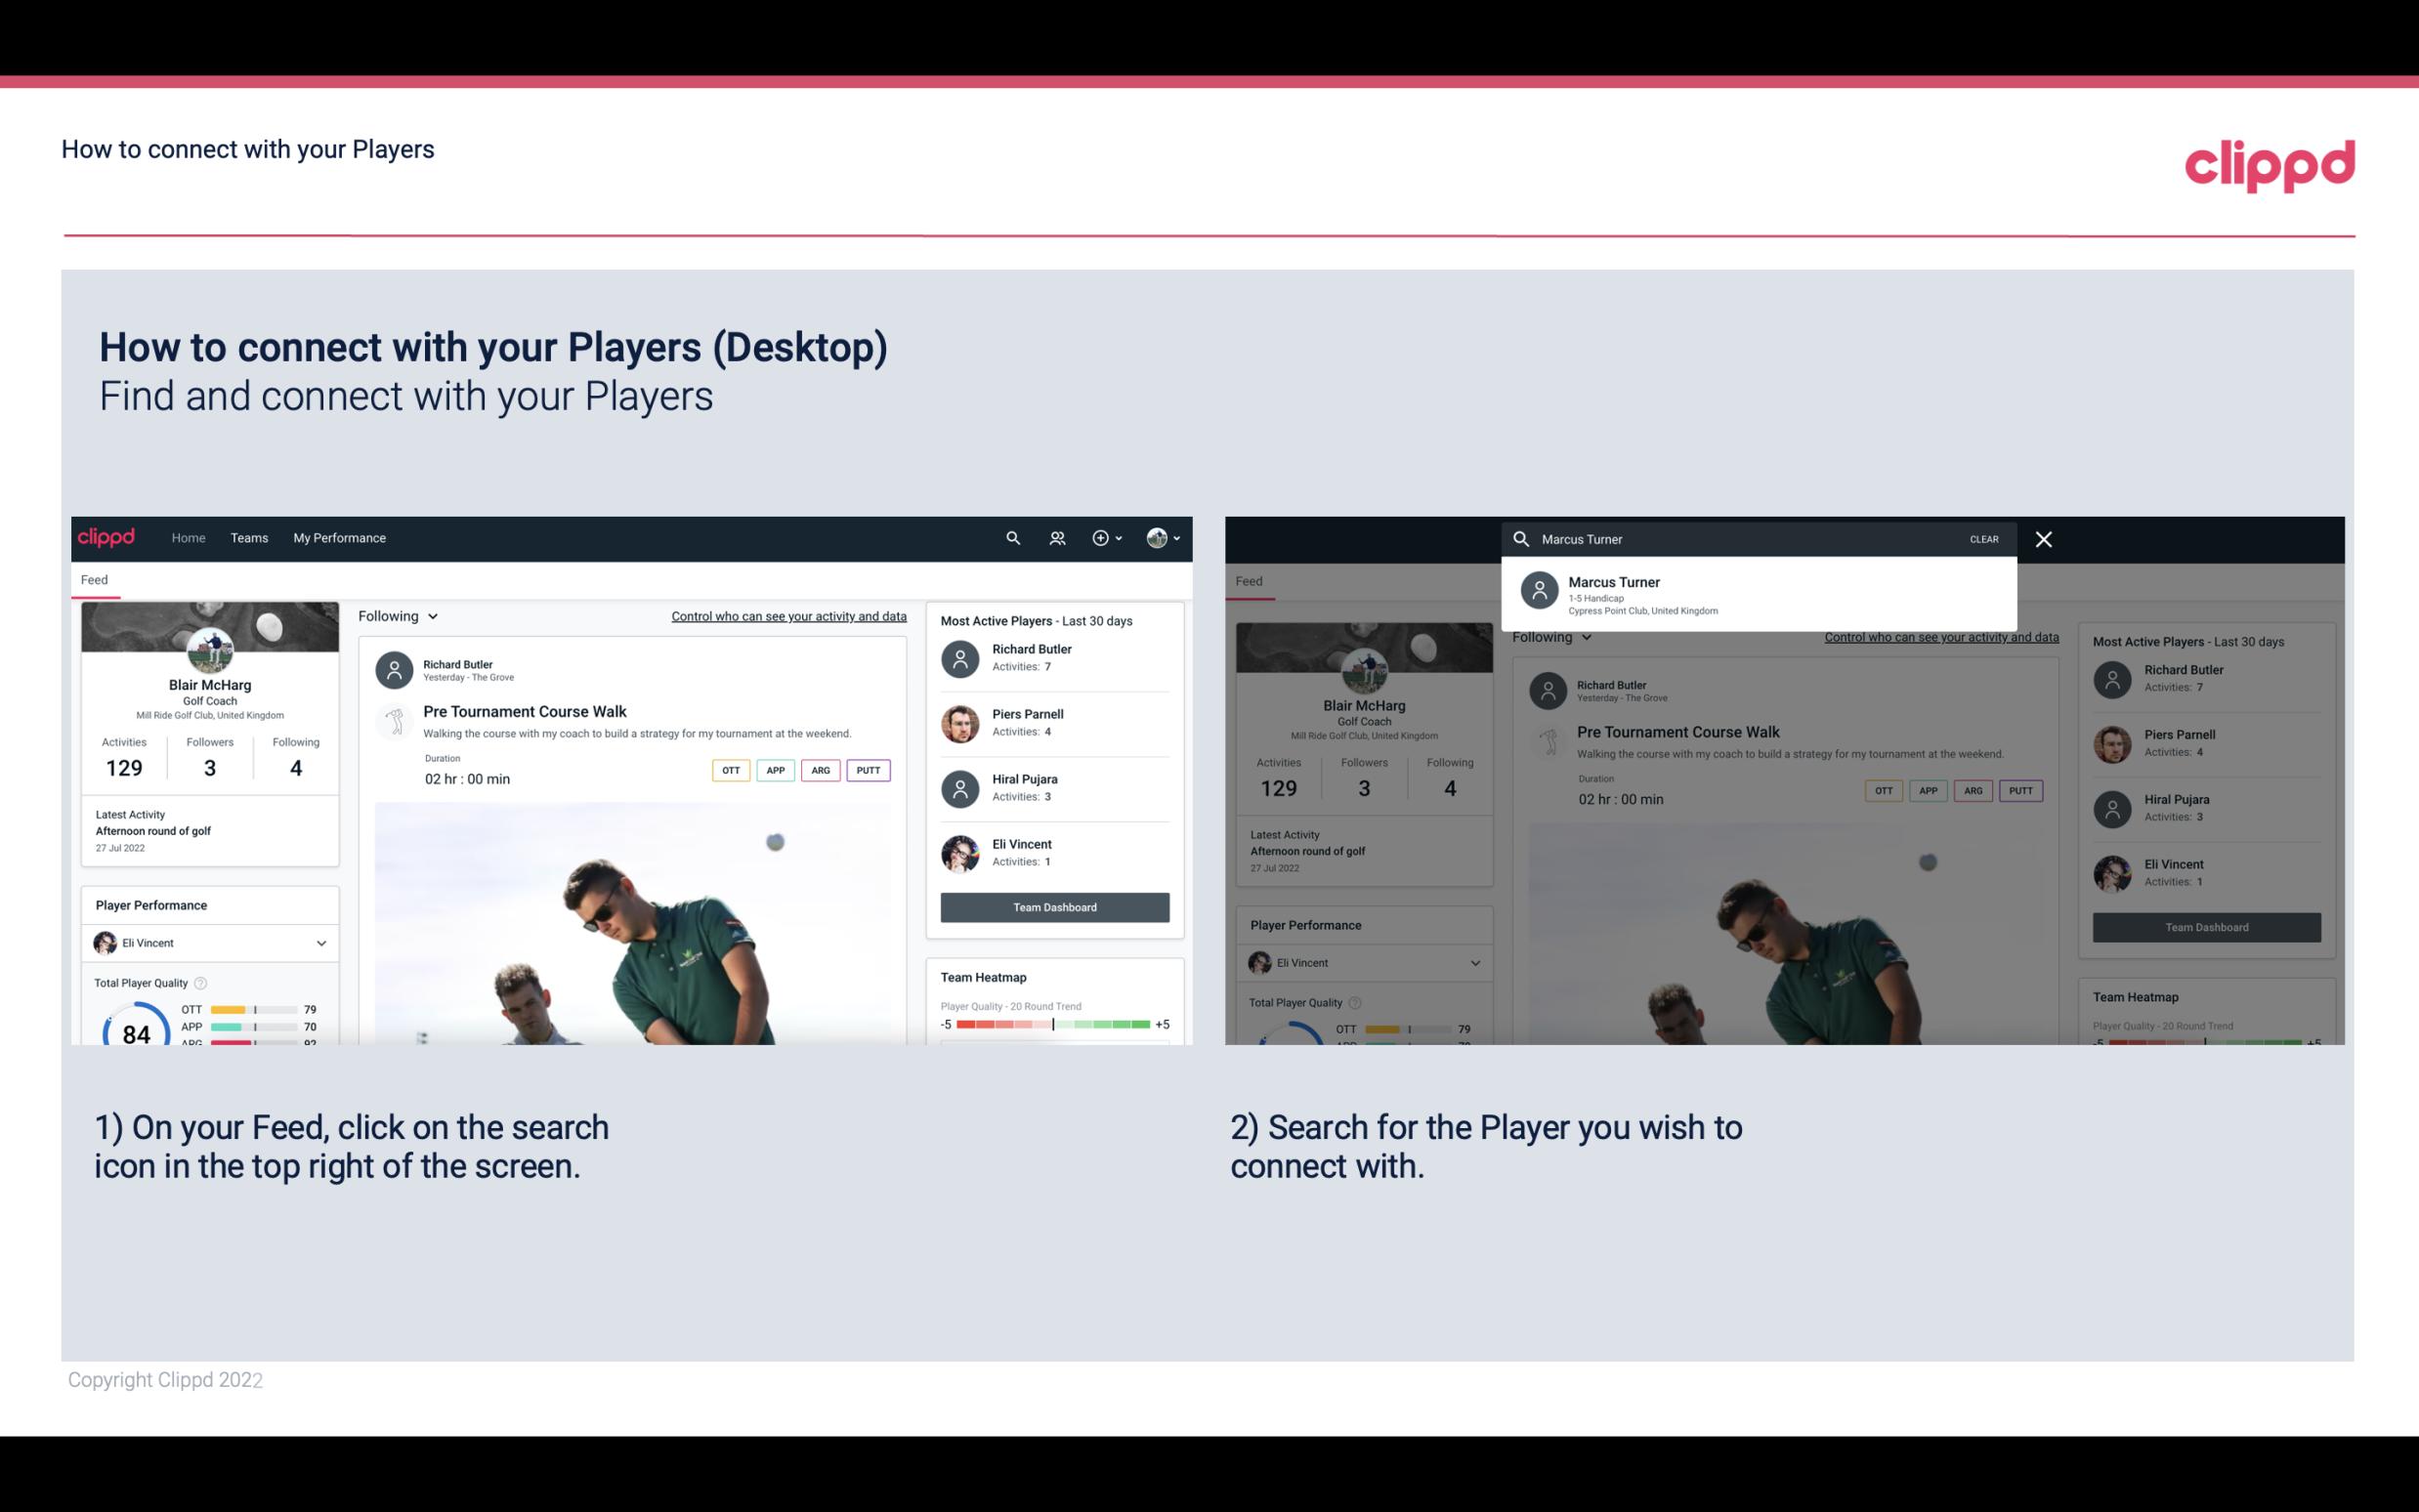The height and width of the screenshot is (1512, 2419).
Task: Click the Clear button in search bar
Action: pyautogui.click(x=1983, y=538)
